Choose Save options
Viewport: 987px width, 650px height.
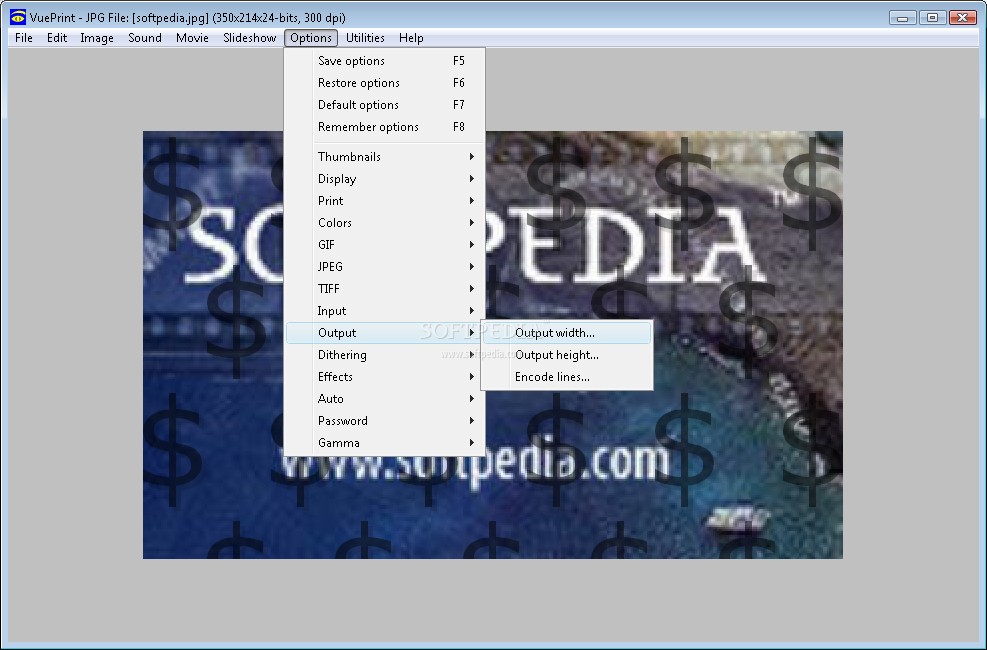(385, 61)
